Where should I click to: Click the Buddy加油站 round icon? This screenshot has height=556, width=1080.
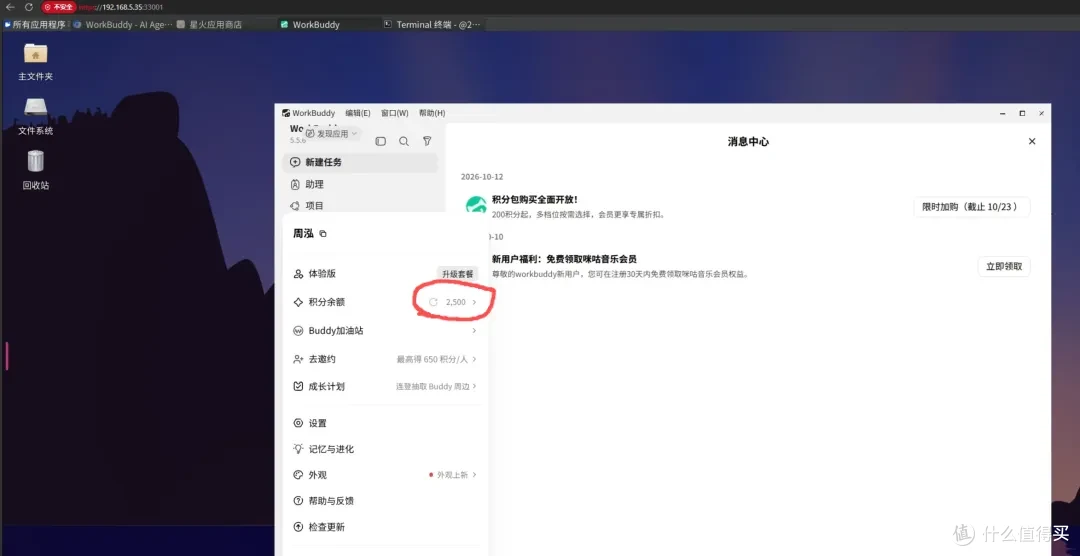click(298, 331)
